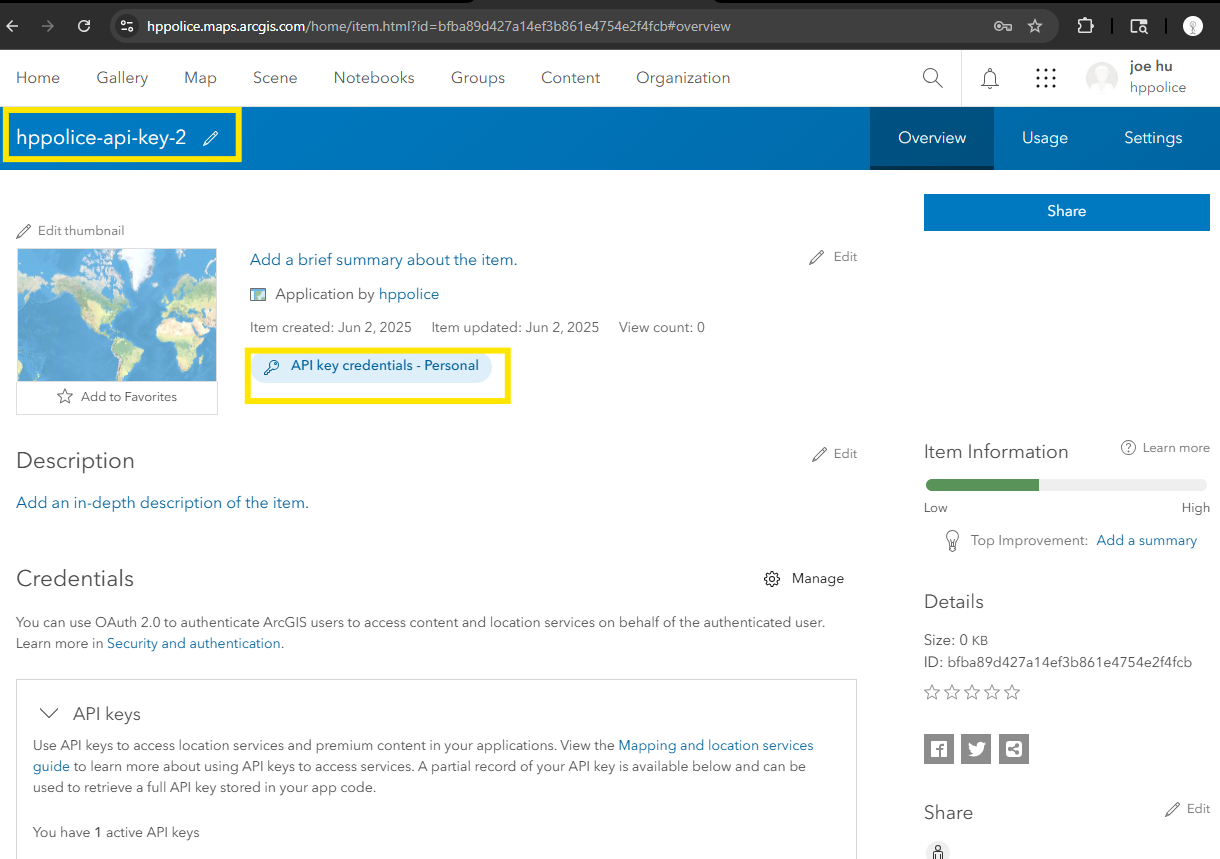Go back in the browser

coord(13,26)
